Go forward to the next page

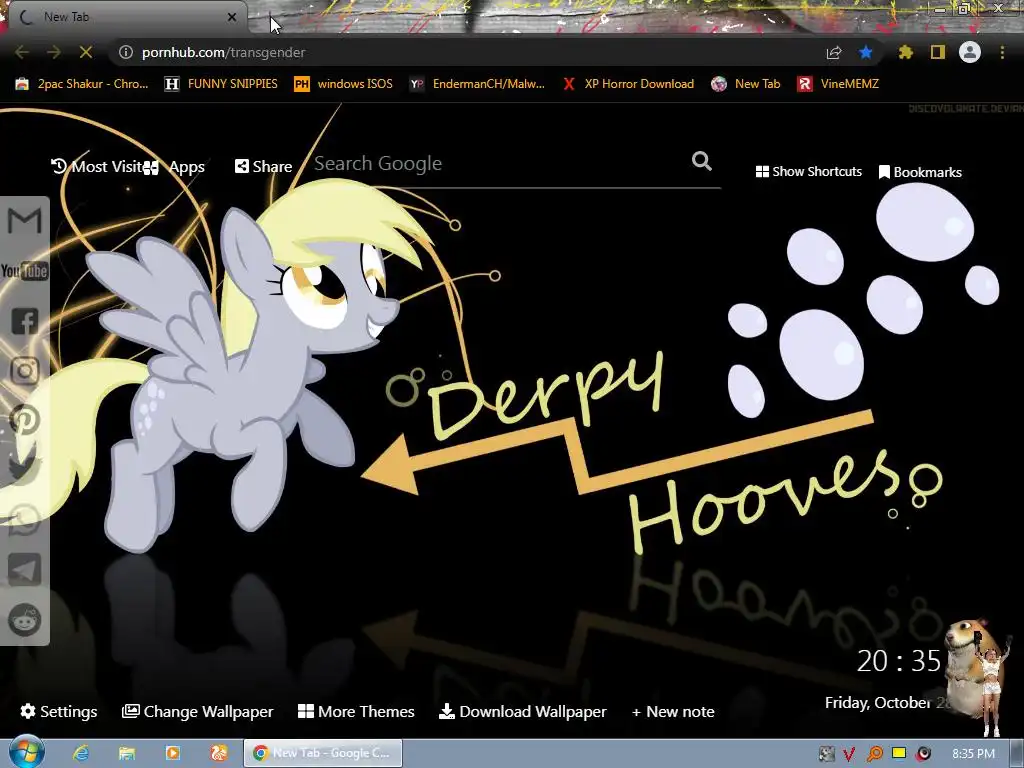point(54,52)
